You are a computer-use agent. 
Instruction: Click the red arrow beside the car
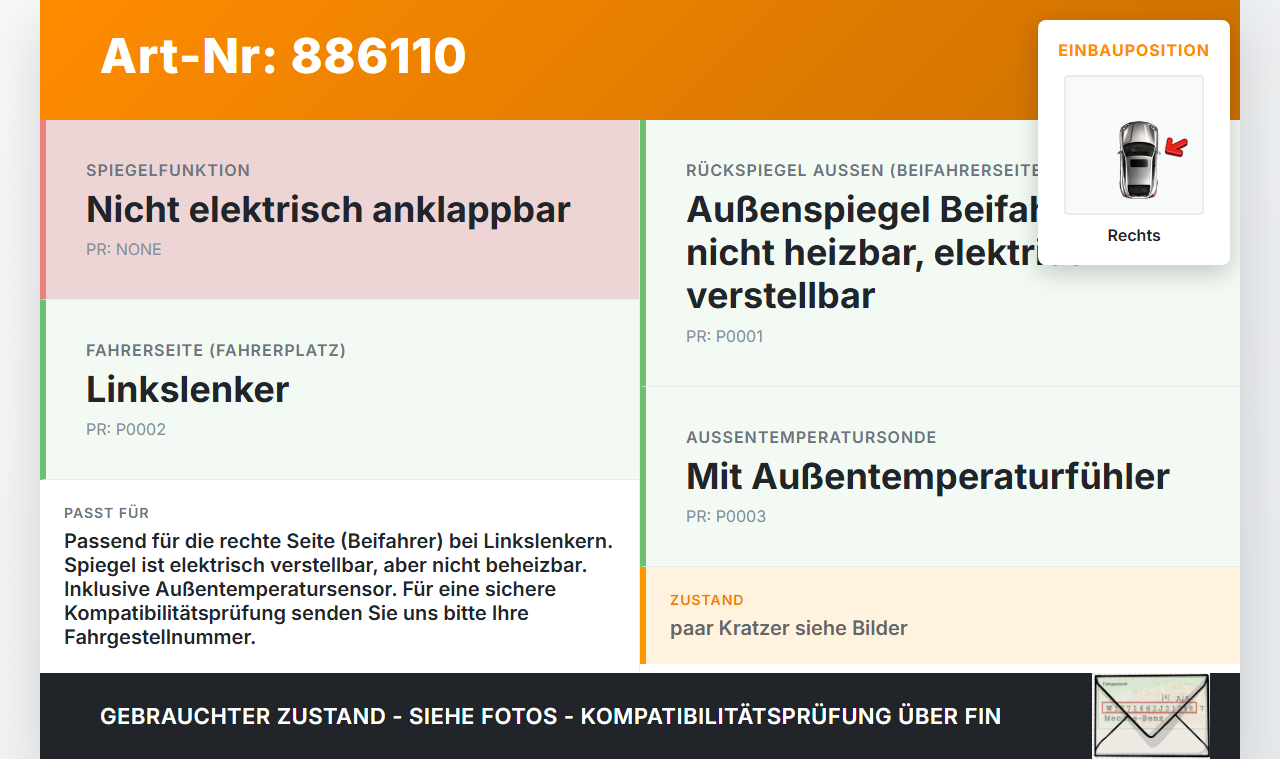point(1176,148)
